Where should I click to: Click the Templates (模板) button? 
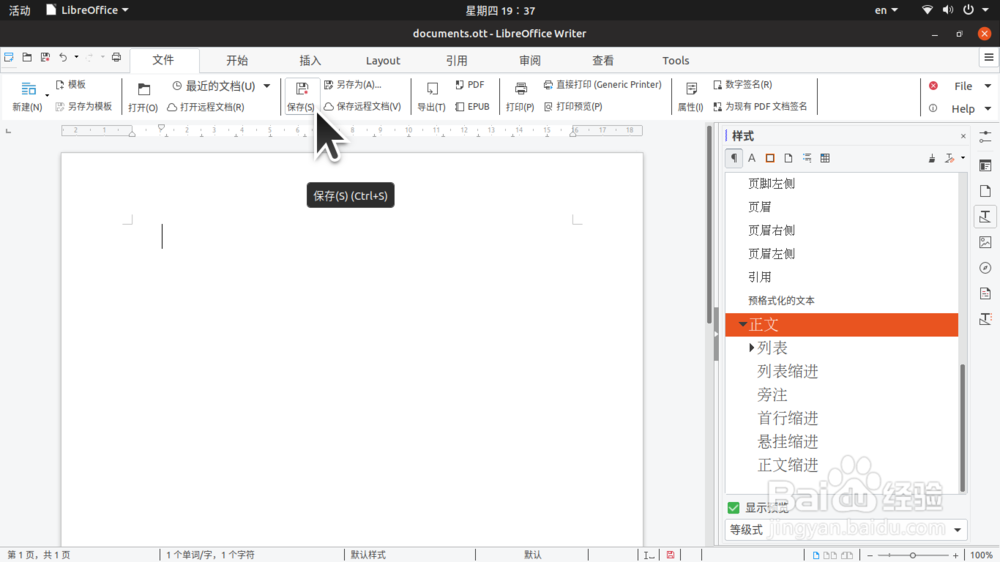coord(71,84)
